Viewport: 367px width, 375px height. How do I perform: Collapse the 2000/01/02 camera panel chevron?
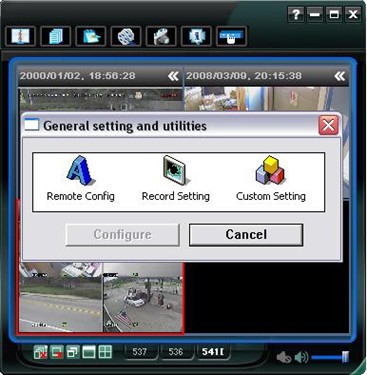tap(173, 76)
